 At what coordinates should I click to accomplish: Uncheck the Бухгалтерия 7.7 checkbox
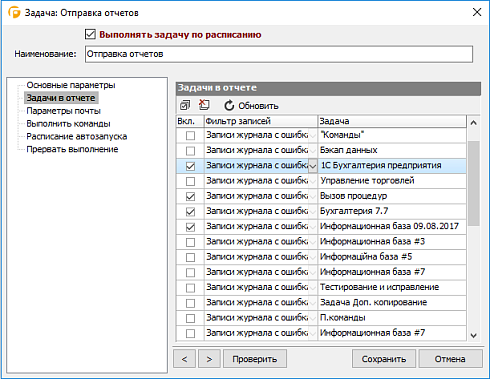click(x=190, y=211)
